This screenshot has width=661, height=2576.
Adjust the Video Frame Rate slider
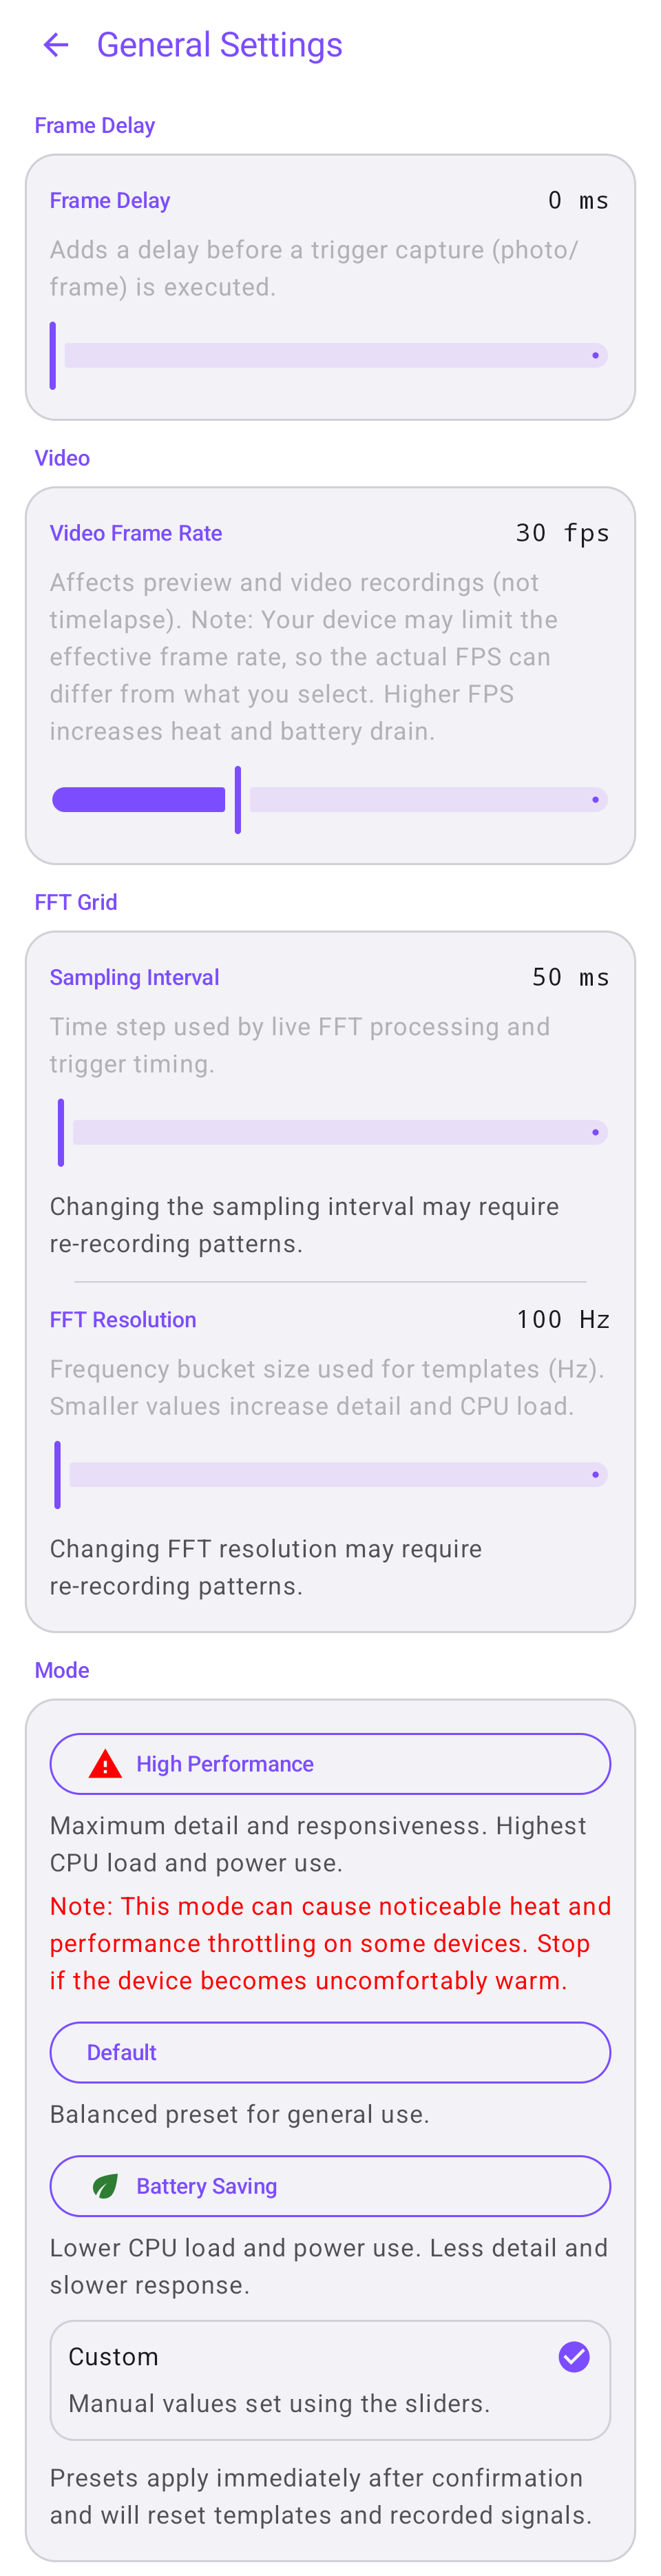(238, 799)
